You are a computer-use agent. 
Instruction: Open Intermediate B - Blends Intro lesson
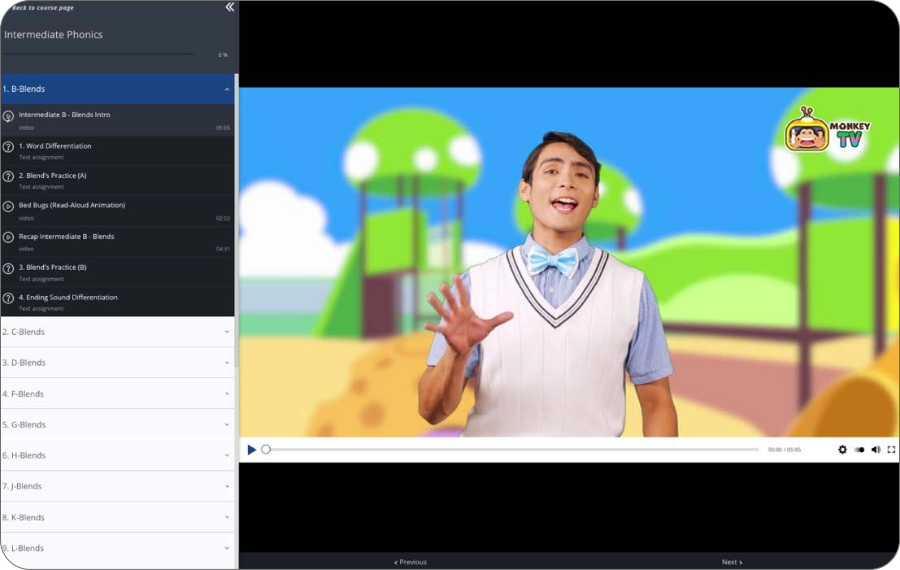pyautogui.click(x=65, y=115)
